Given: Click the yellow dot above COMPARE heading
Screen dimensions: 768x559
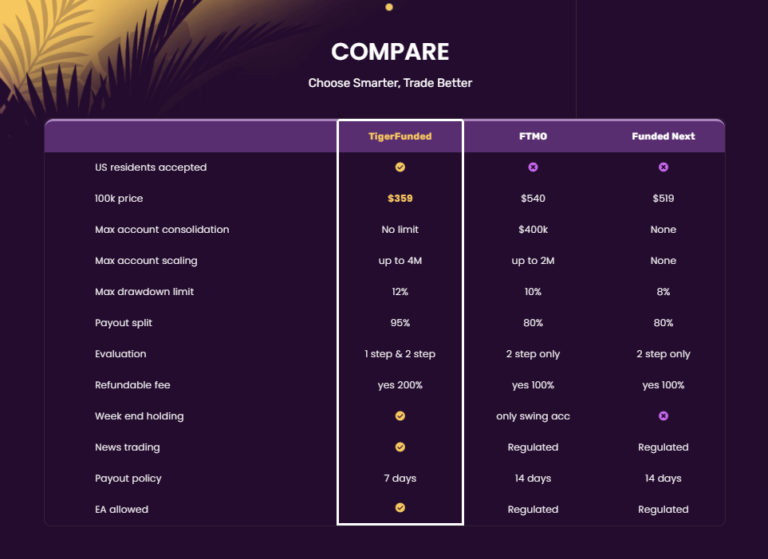Looking at the screenshot, I should [x=389, y=7].
